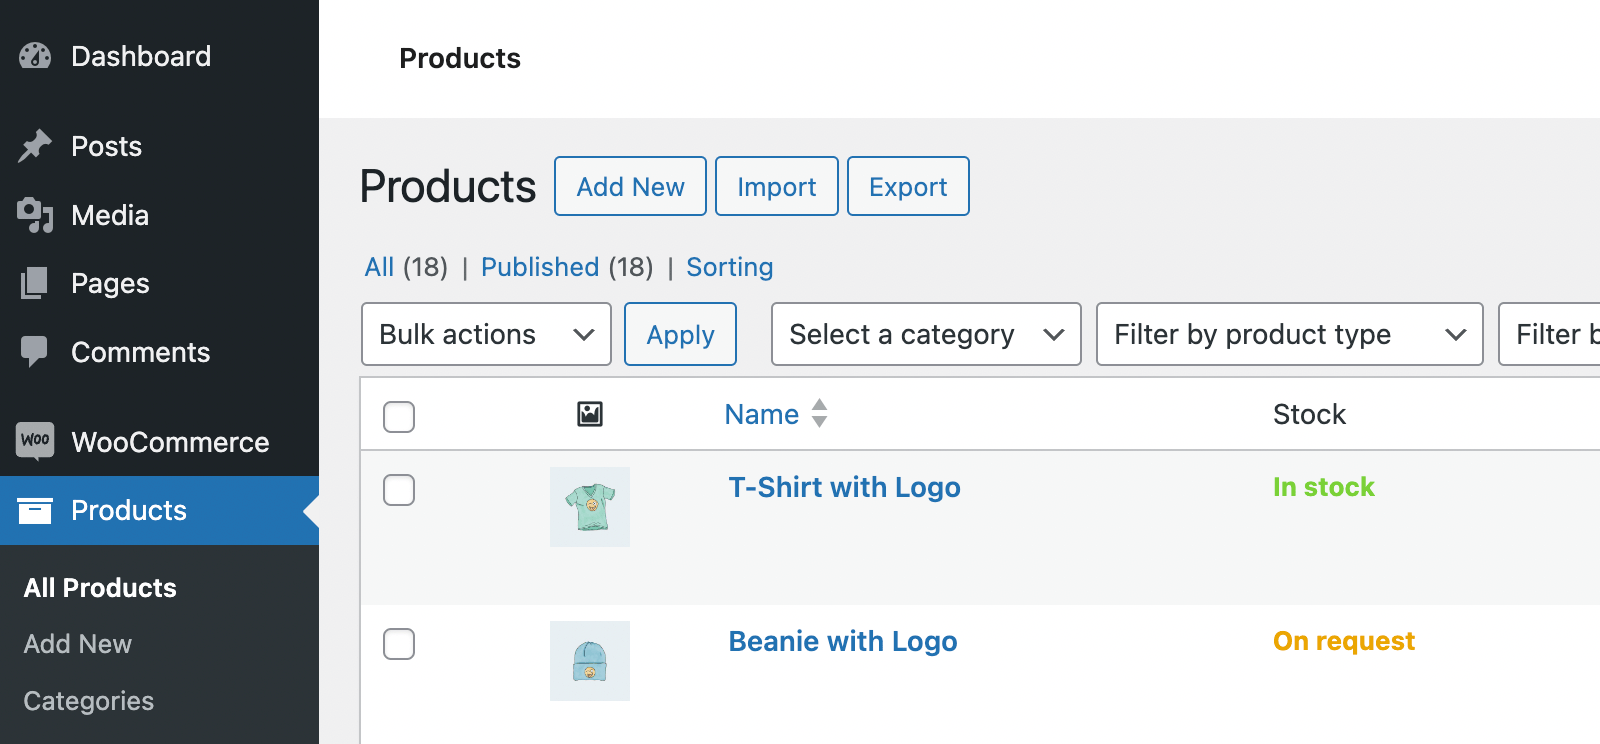
Task: Click the image column header icon
Action: 590,414
